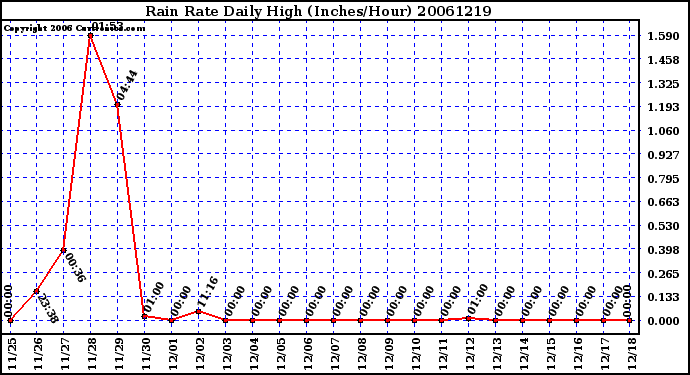Click the 11/29 date label

119,354
